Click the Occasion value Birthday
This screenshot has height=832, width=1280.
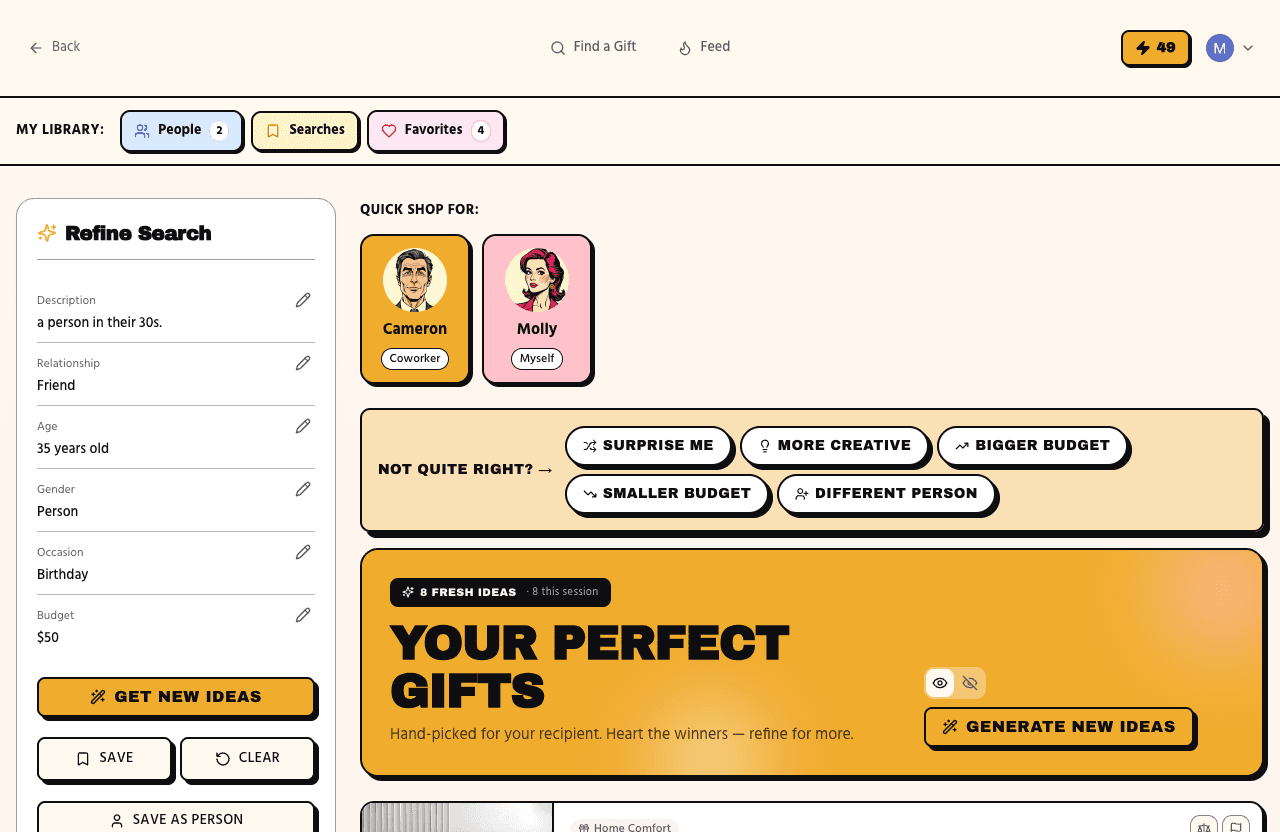point(63,575)
